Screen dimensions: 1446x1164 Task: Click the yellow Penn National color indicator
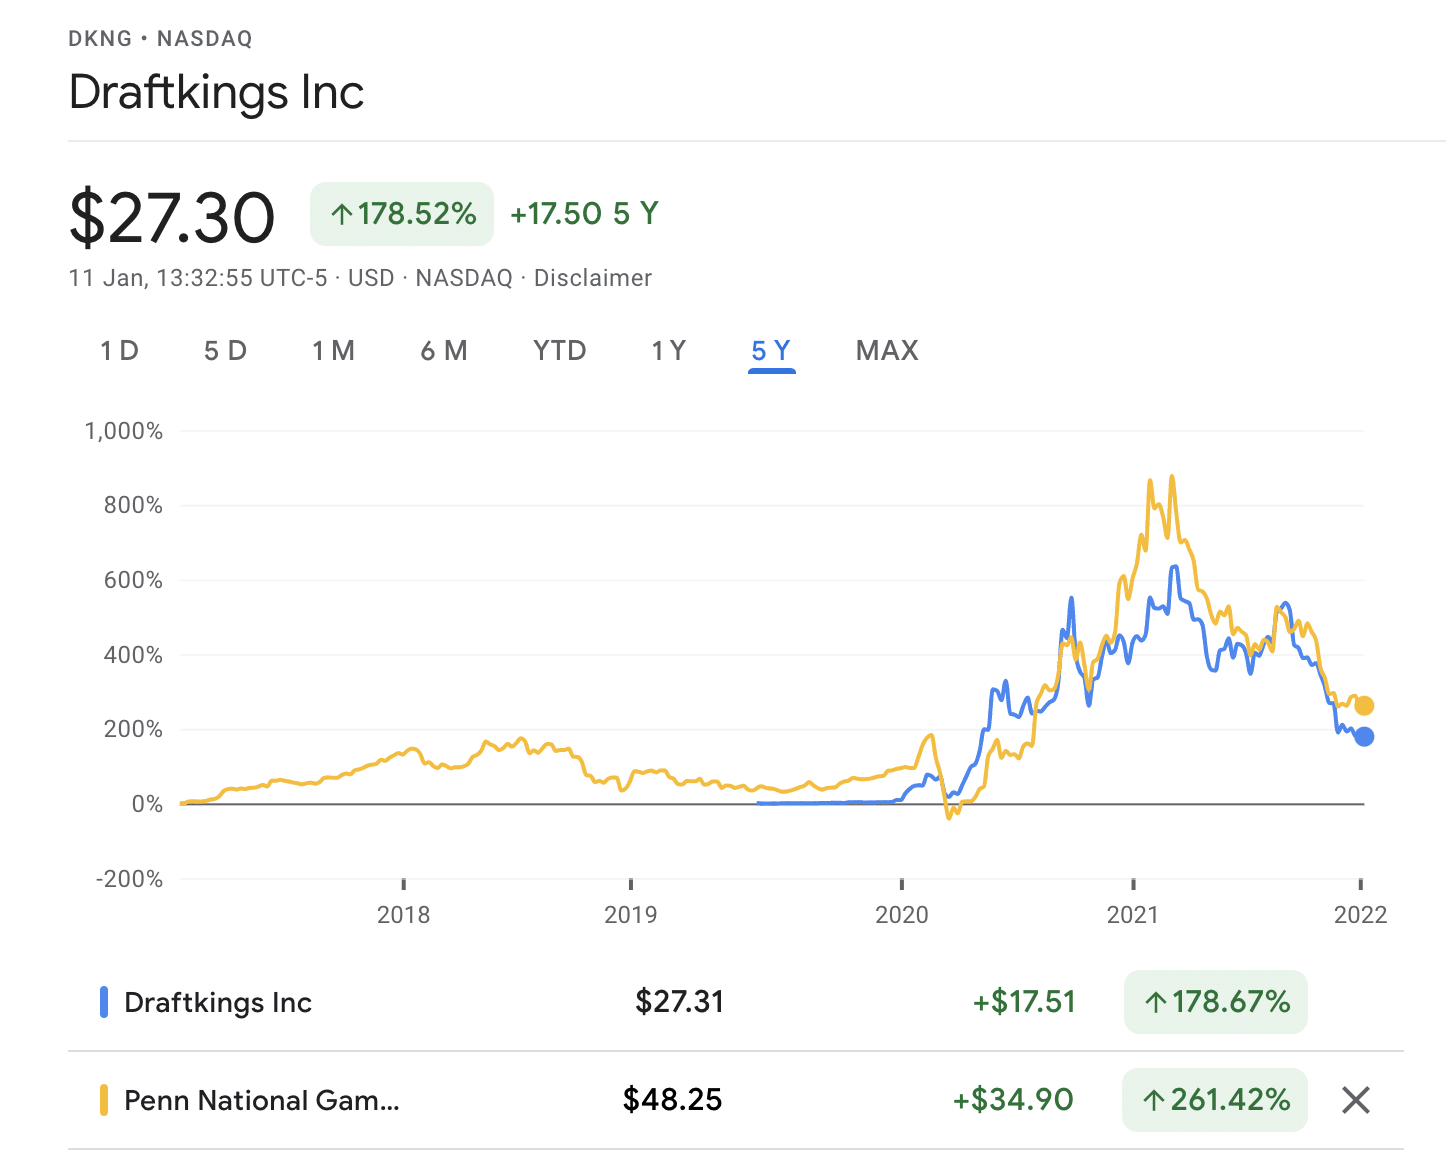(104, 1100)
